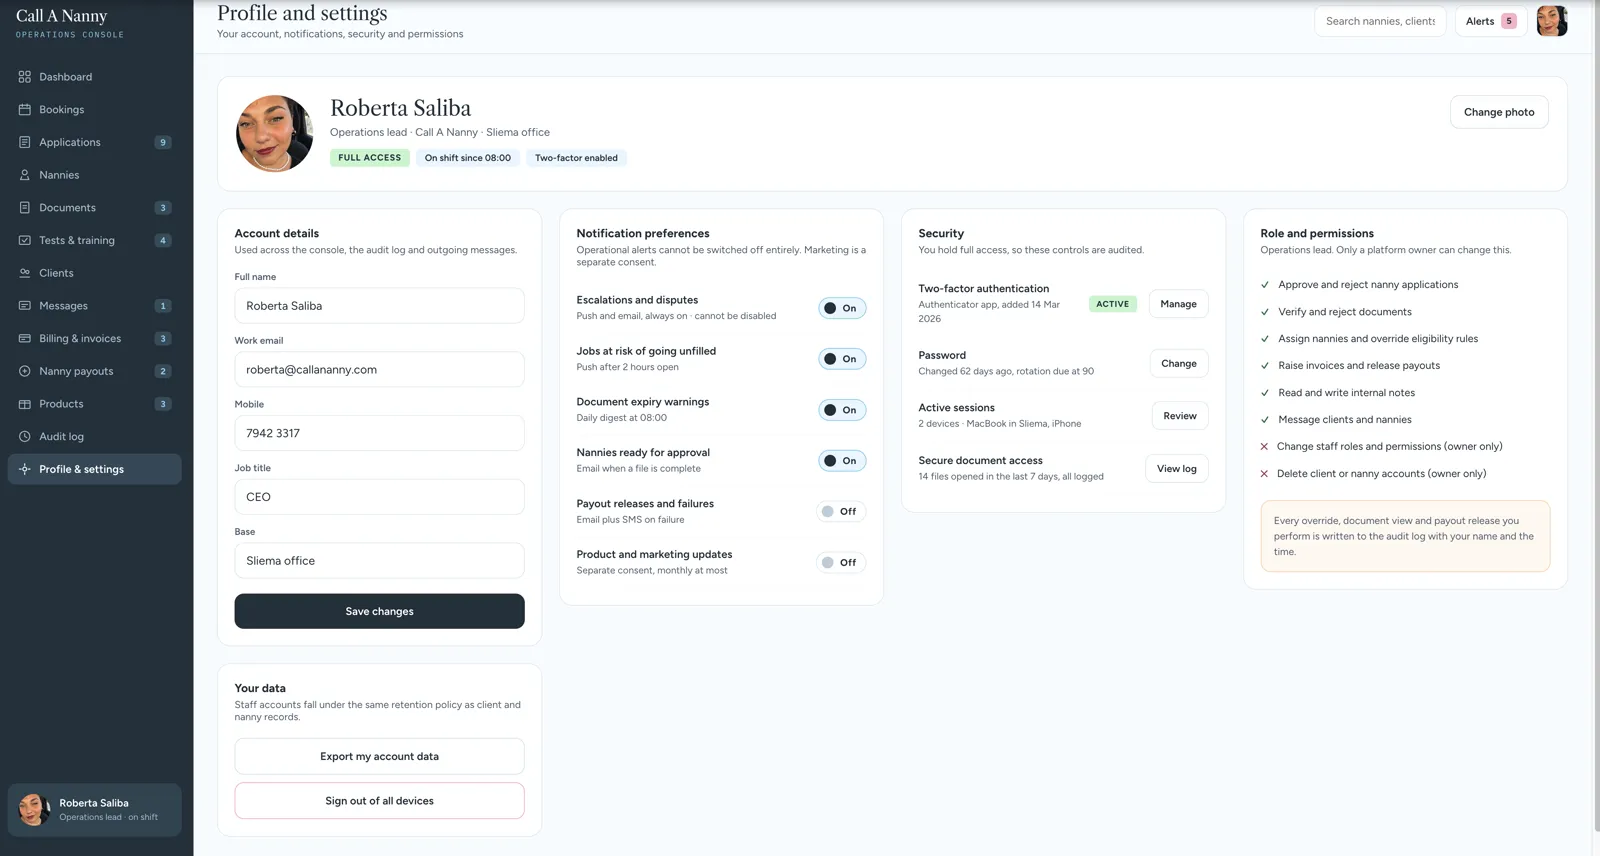This screenshot has width=1600, height=856.
Task: Open the Audit log page
Action: pyautogui.click(x=95, y=437)
